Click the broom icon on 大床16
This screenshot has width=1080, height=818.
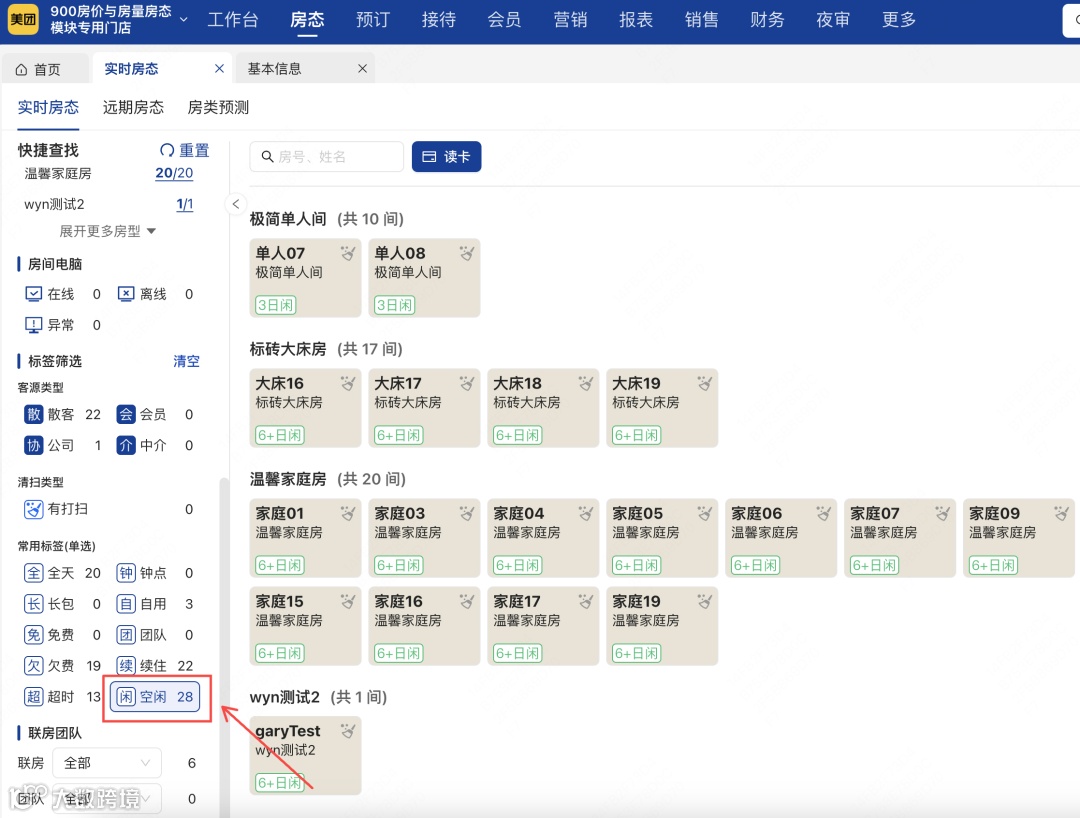348,383
